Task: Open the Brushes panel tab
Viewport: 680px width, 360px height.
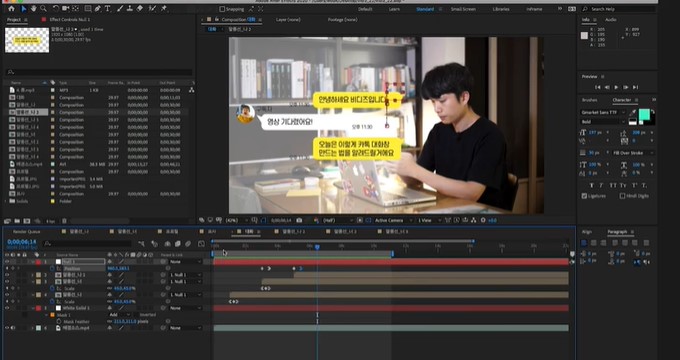Action: [x=589, y=100]
